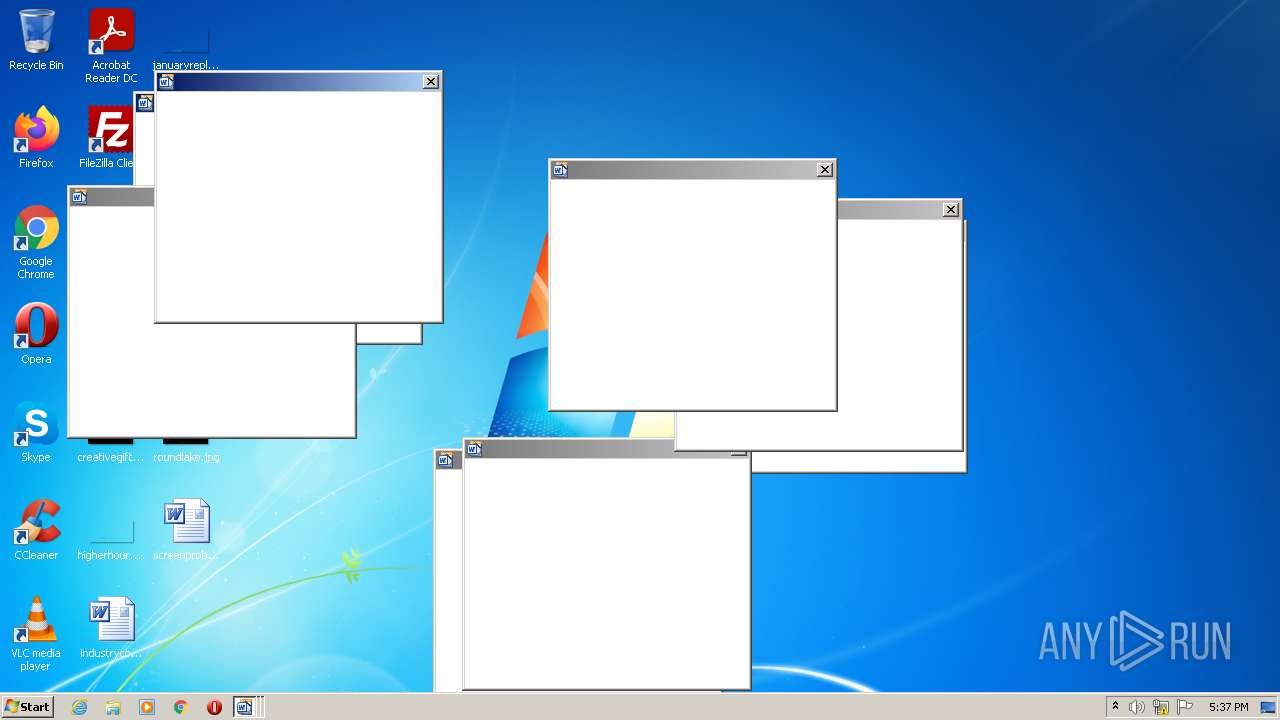The height and width of the screenshot is (720, 1280).
Task: Select the roundlake.jpg file label
Action: [x=186, y=457]
